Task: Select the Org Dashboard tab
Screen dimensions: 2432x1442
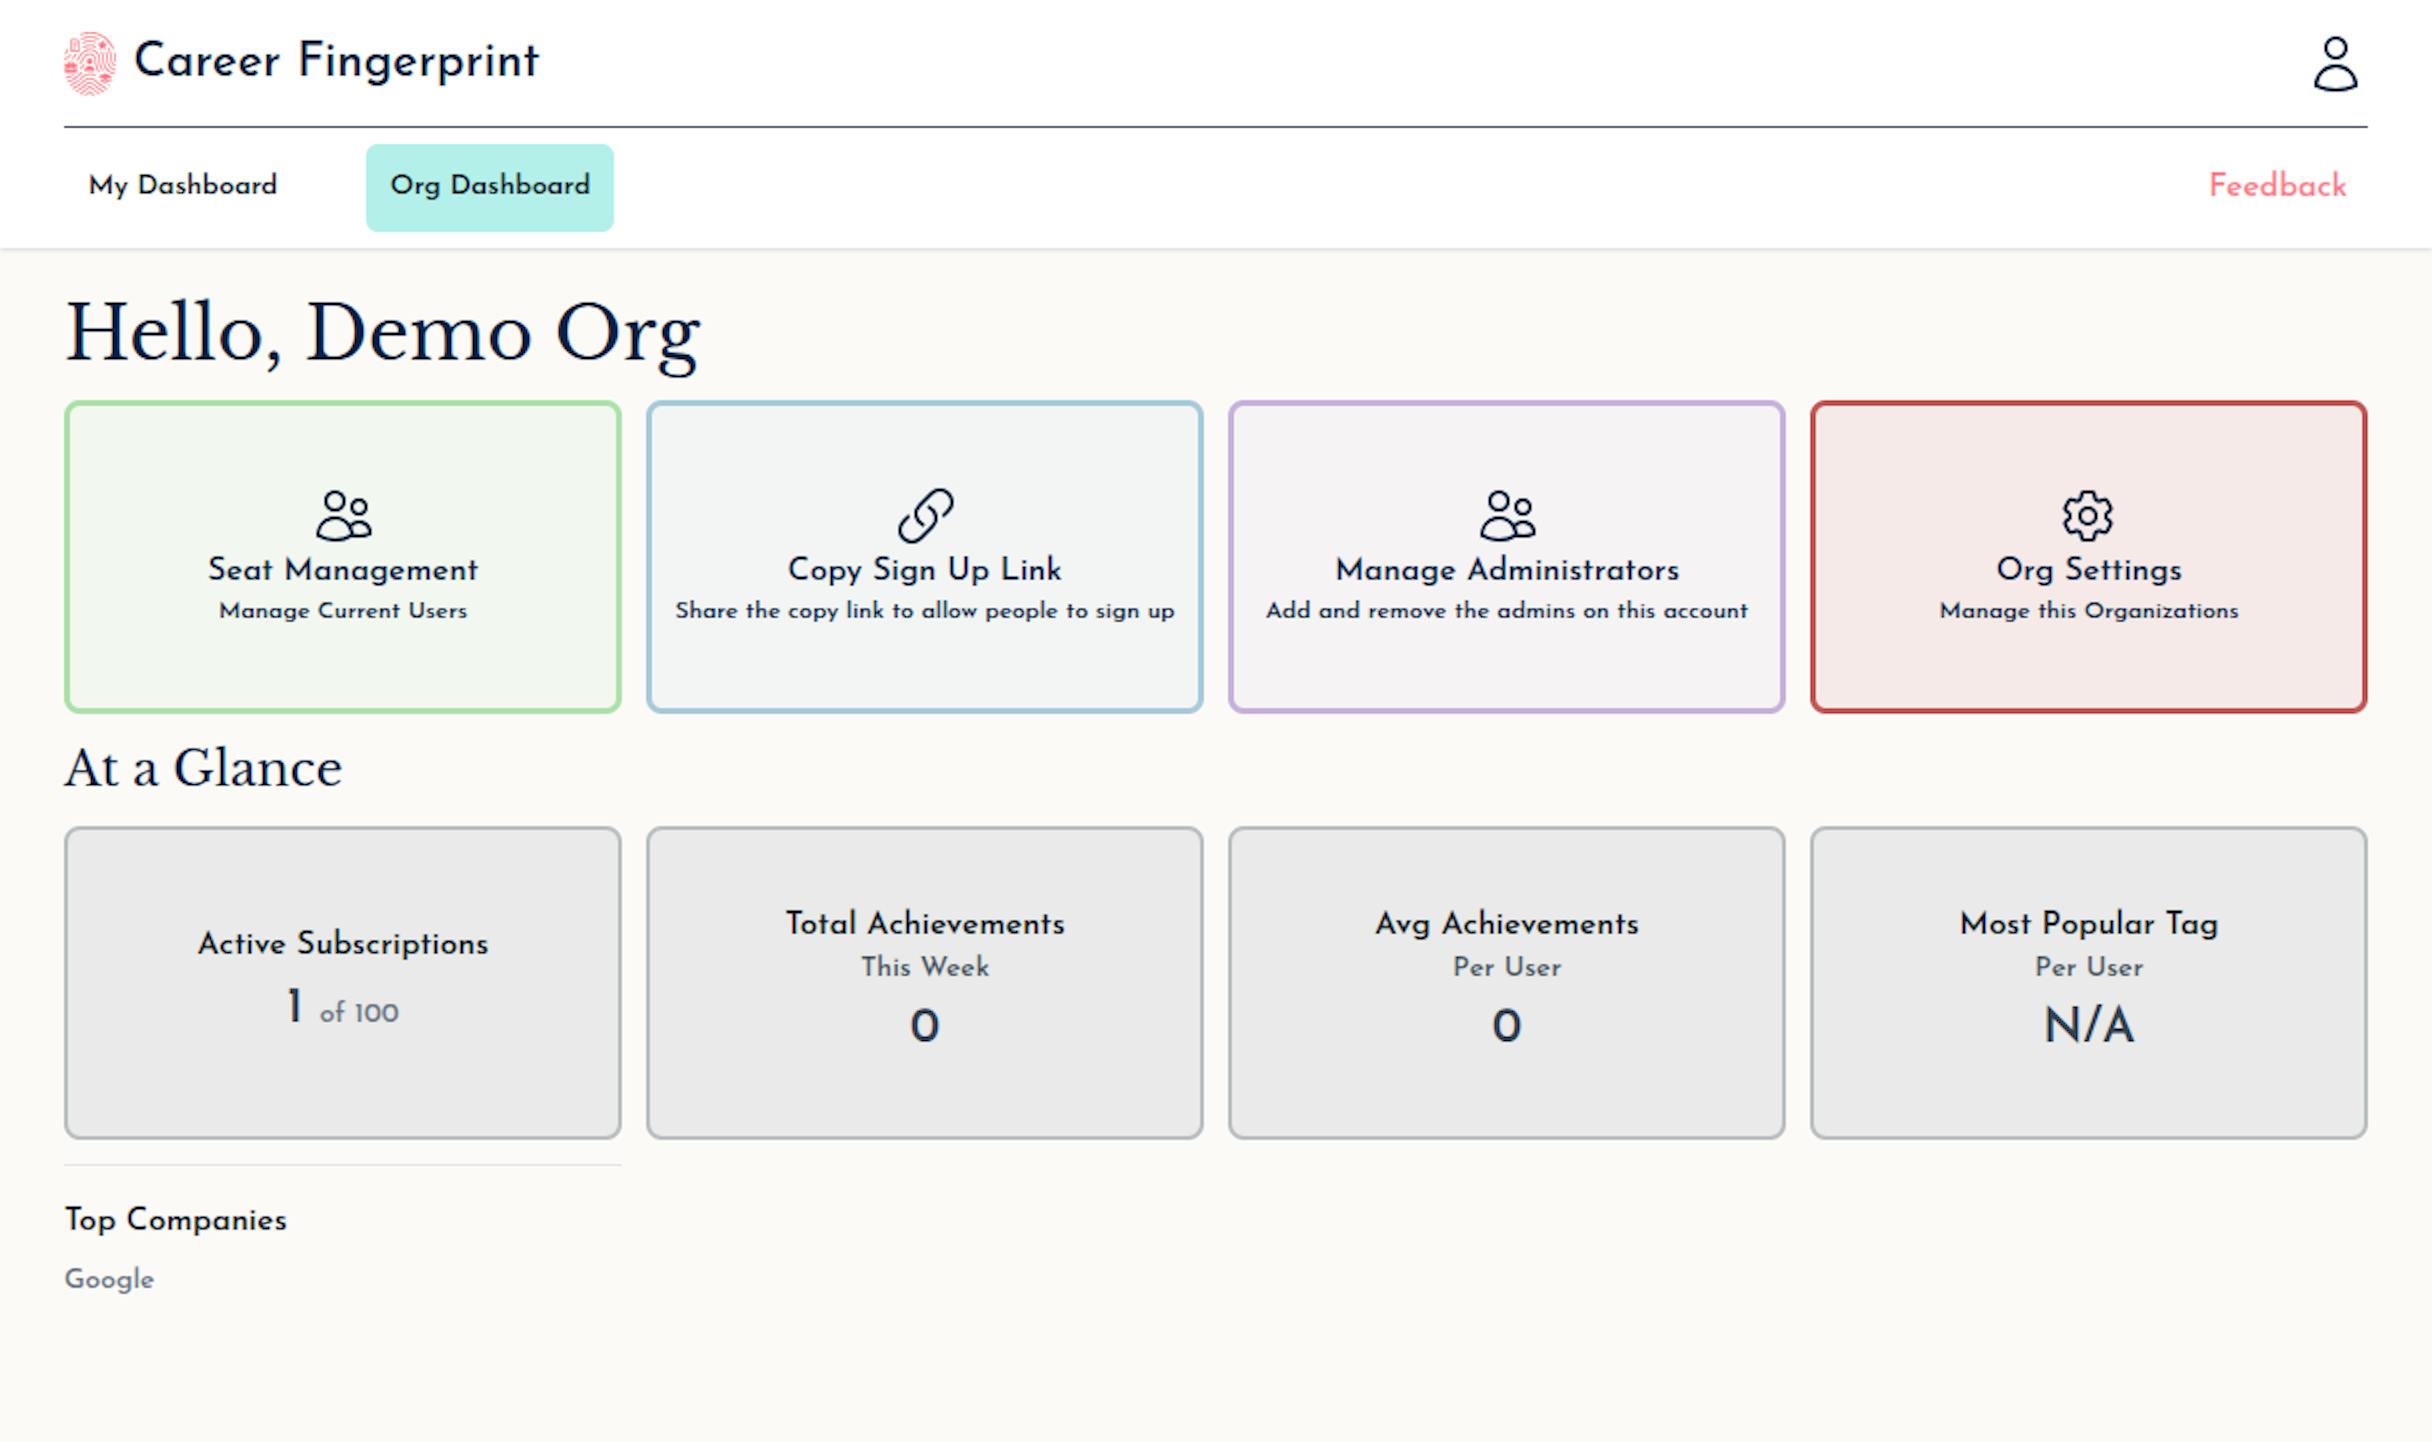Action: click(489, 187)
